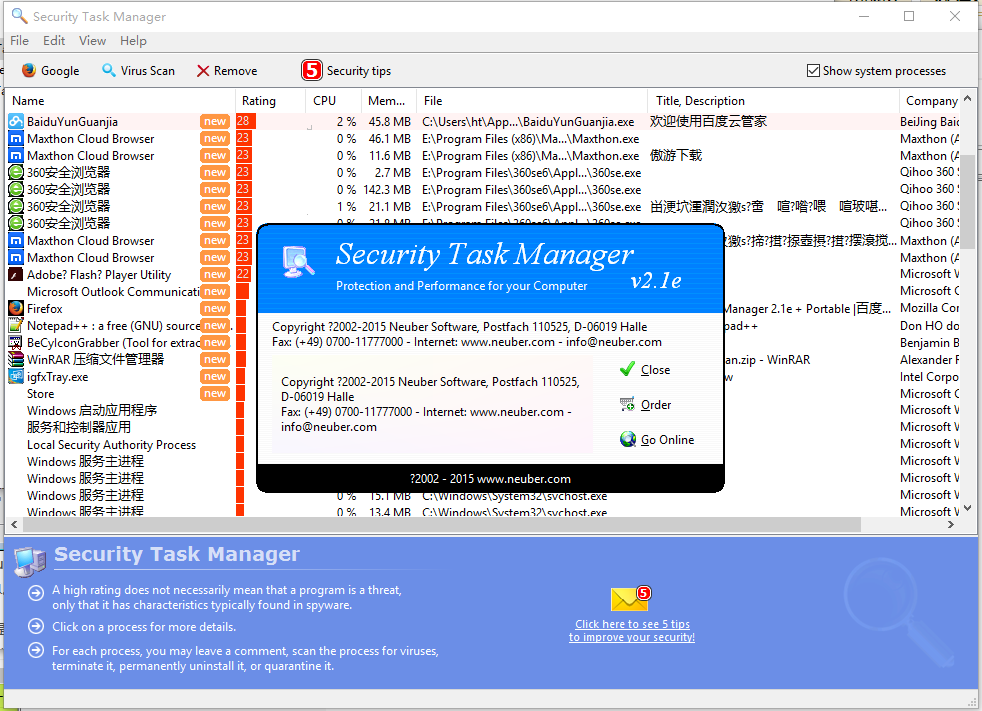The height and width of the screenshot is (711, 982).
Task: Click the Google search toolbar icon
Action: [x=29, y=71]
